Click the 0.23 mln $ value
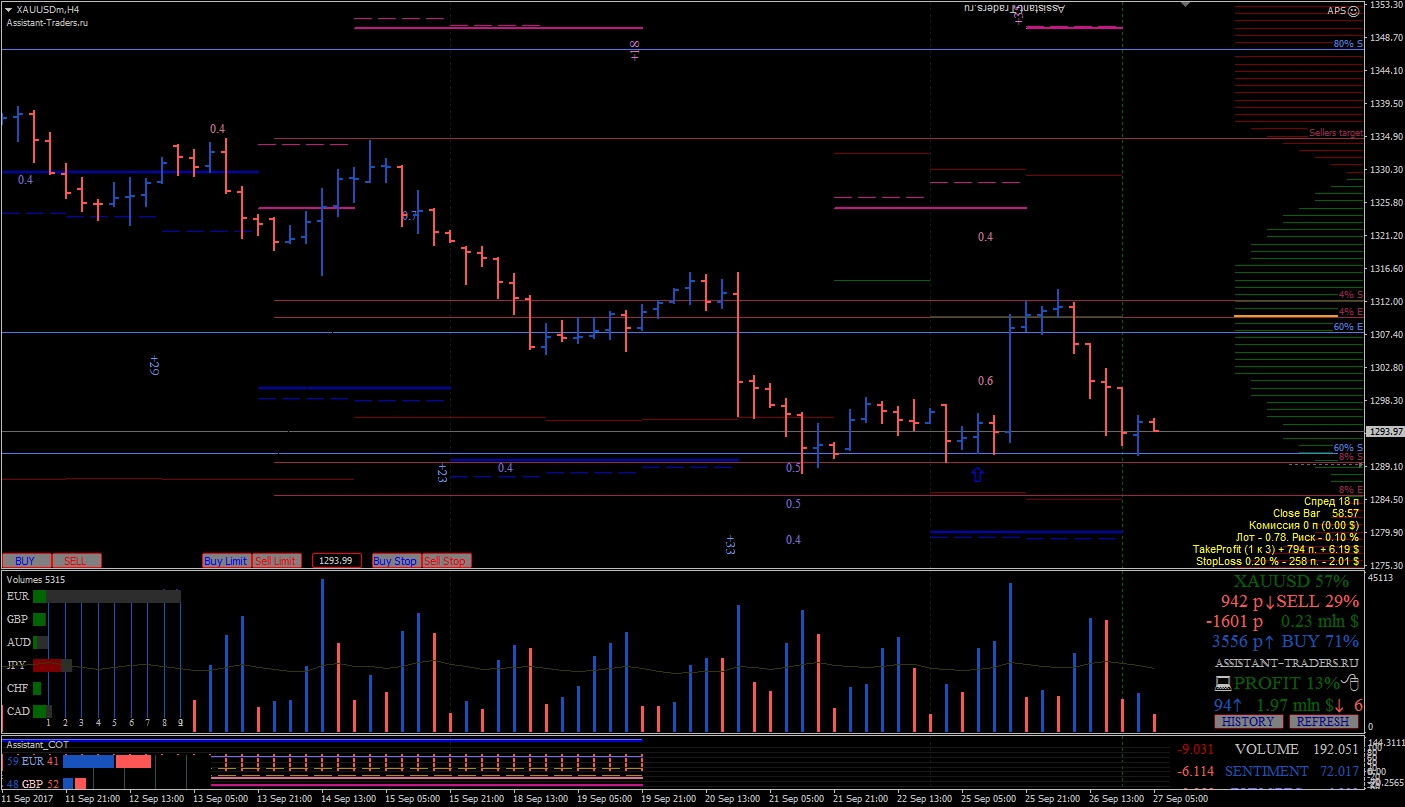The height and width of the screenshot is (807, 1405). tap(1320, 621)
